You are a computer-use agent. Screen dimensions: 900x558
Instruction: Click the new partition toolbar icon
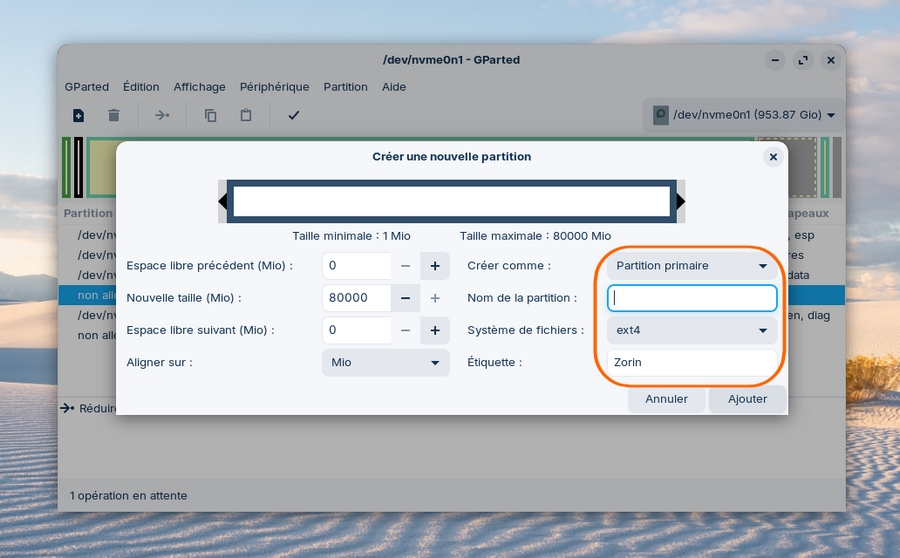click(79, 116)
